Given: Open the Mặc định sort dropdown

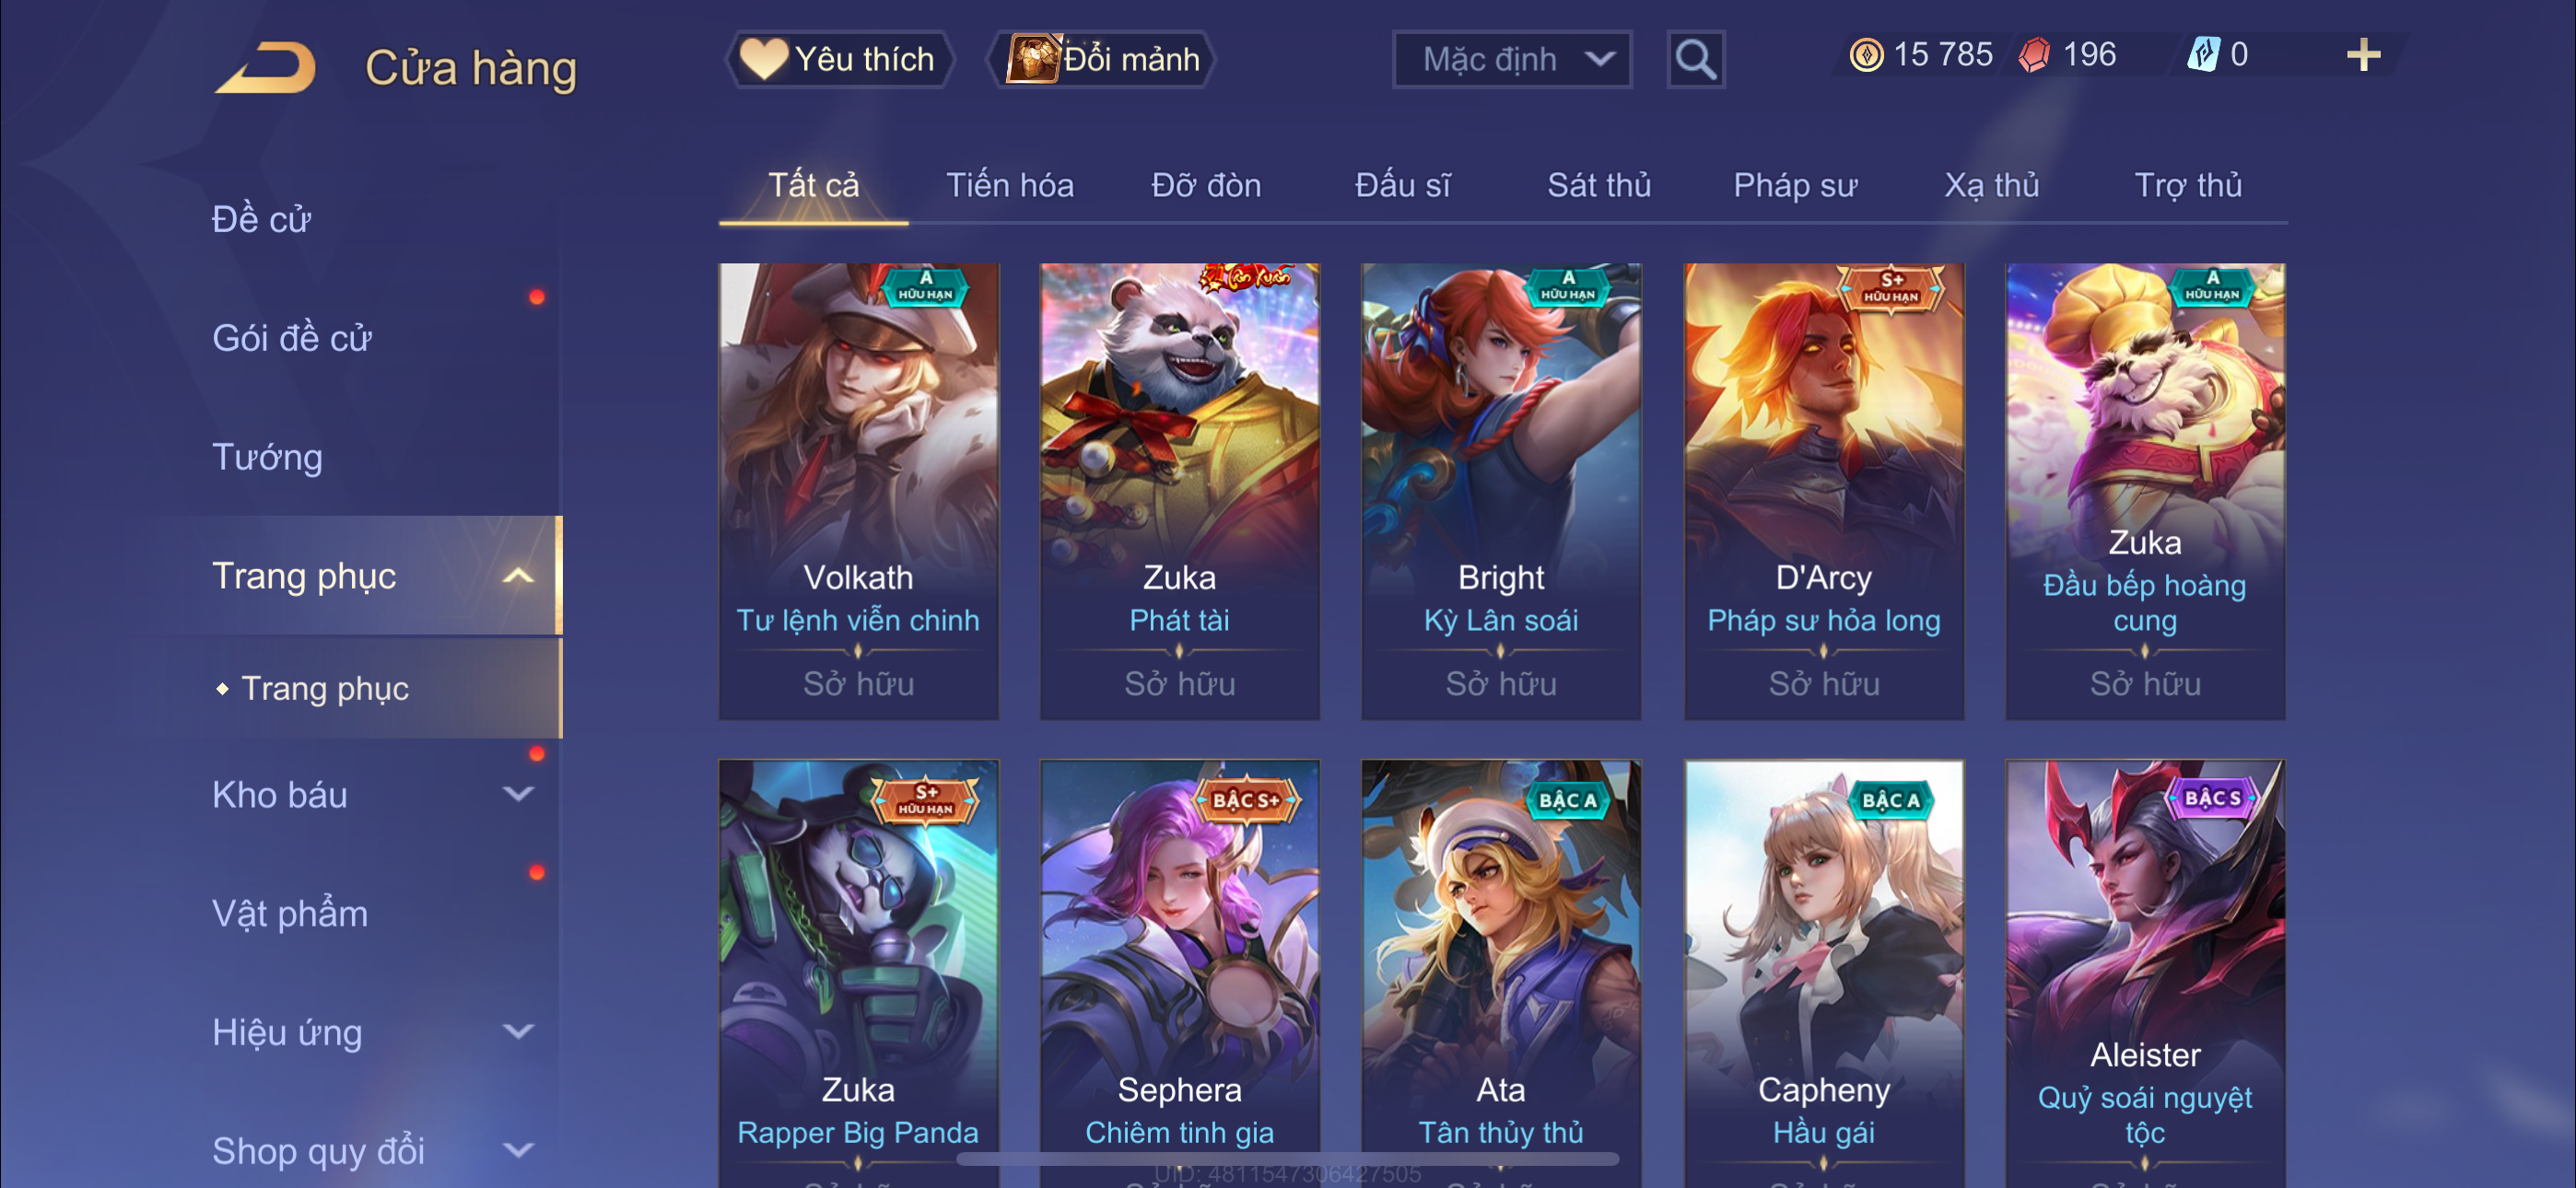Looking at the screenshot, I should (x=1512, y=60).
